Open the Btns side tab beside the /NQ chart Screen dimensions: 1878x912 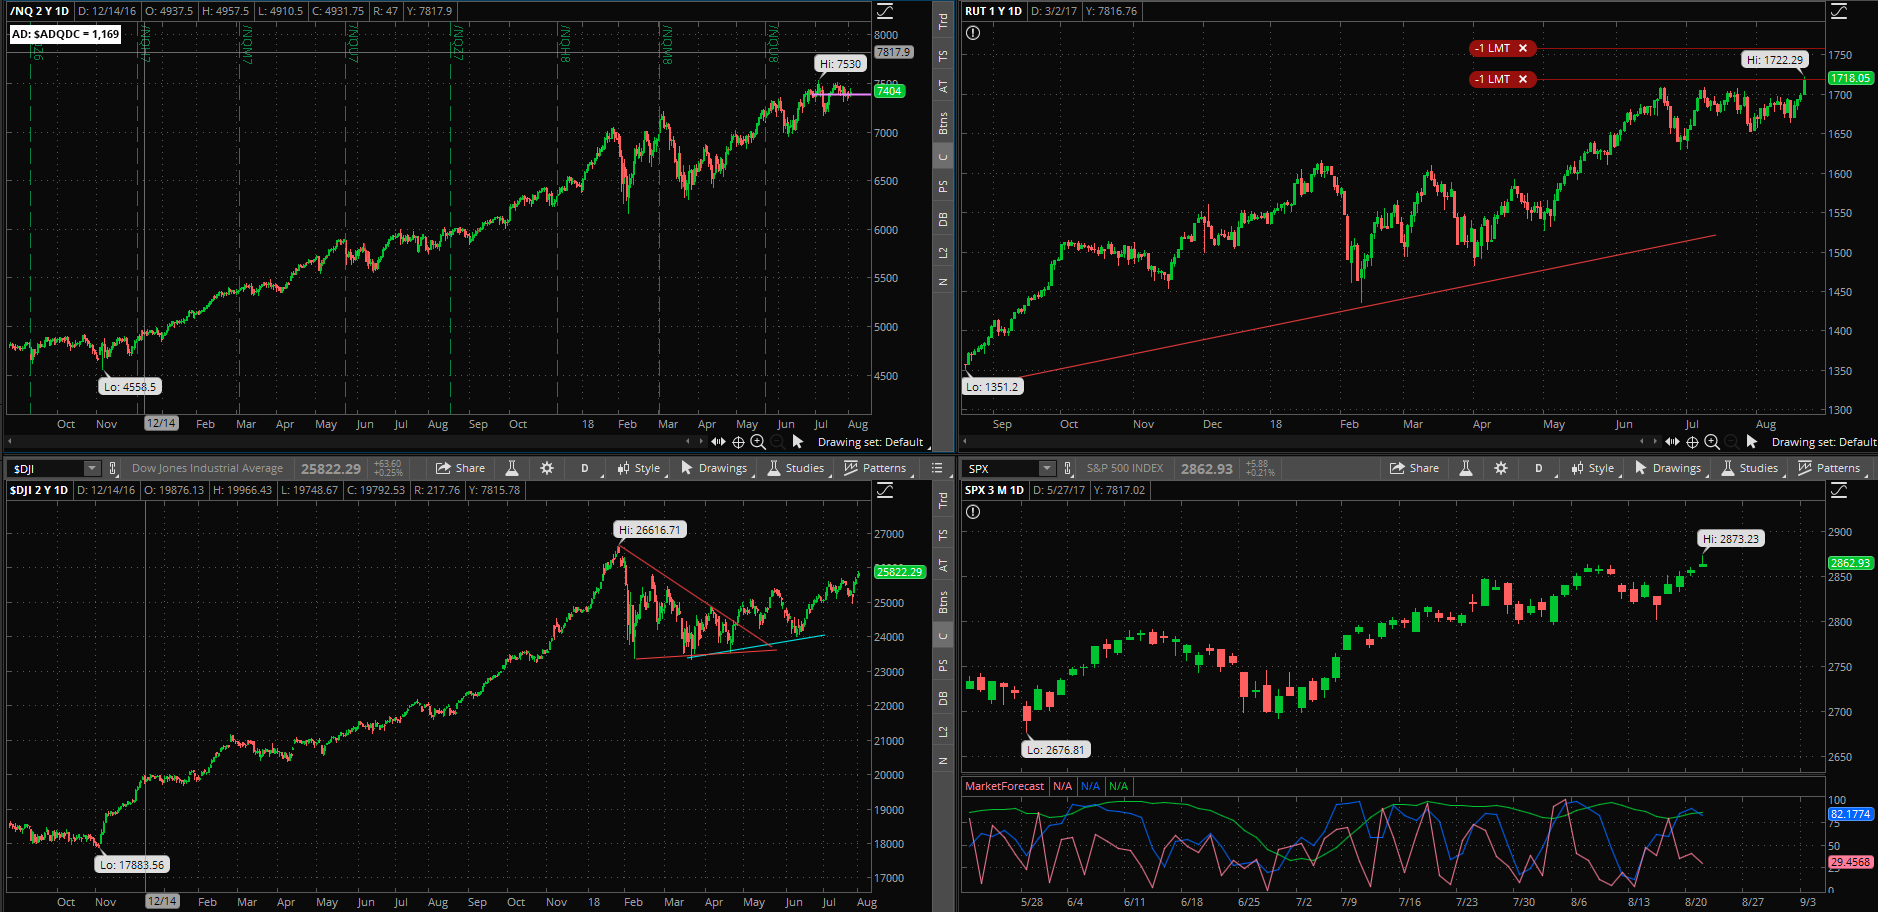(x=943, y=123)
